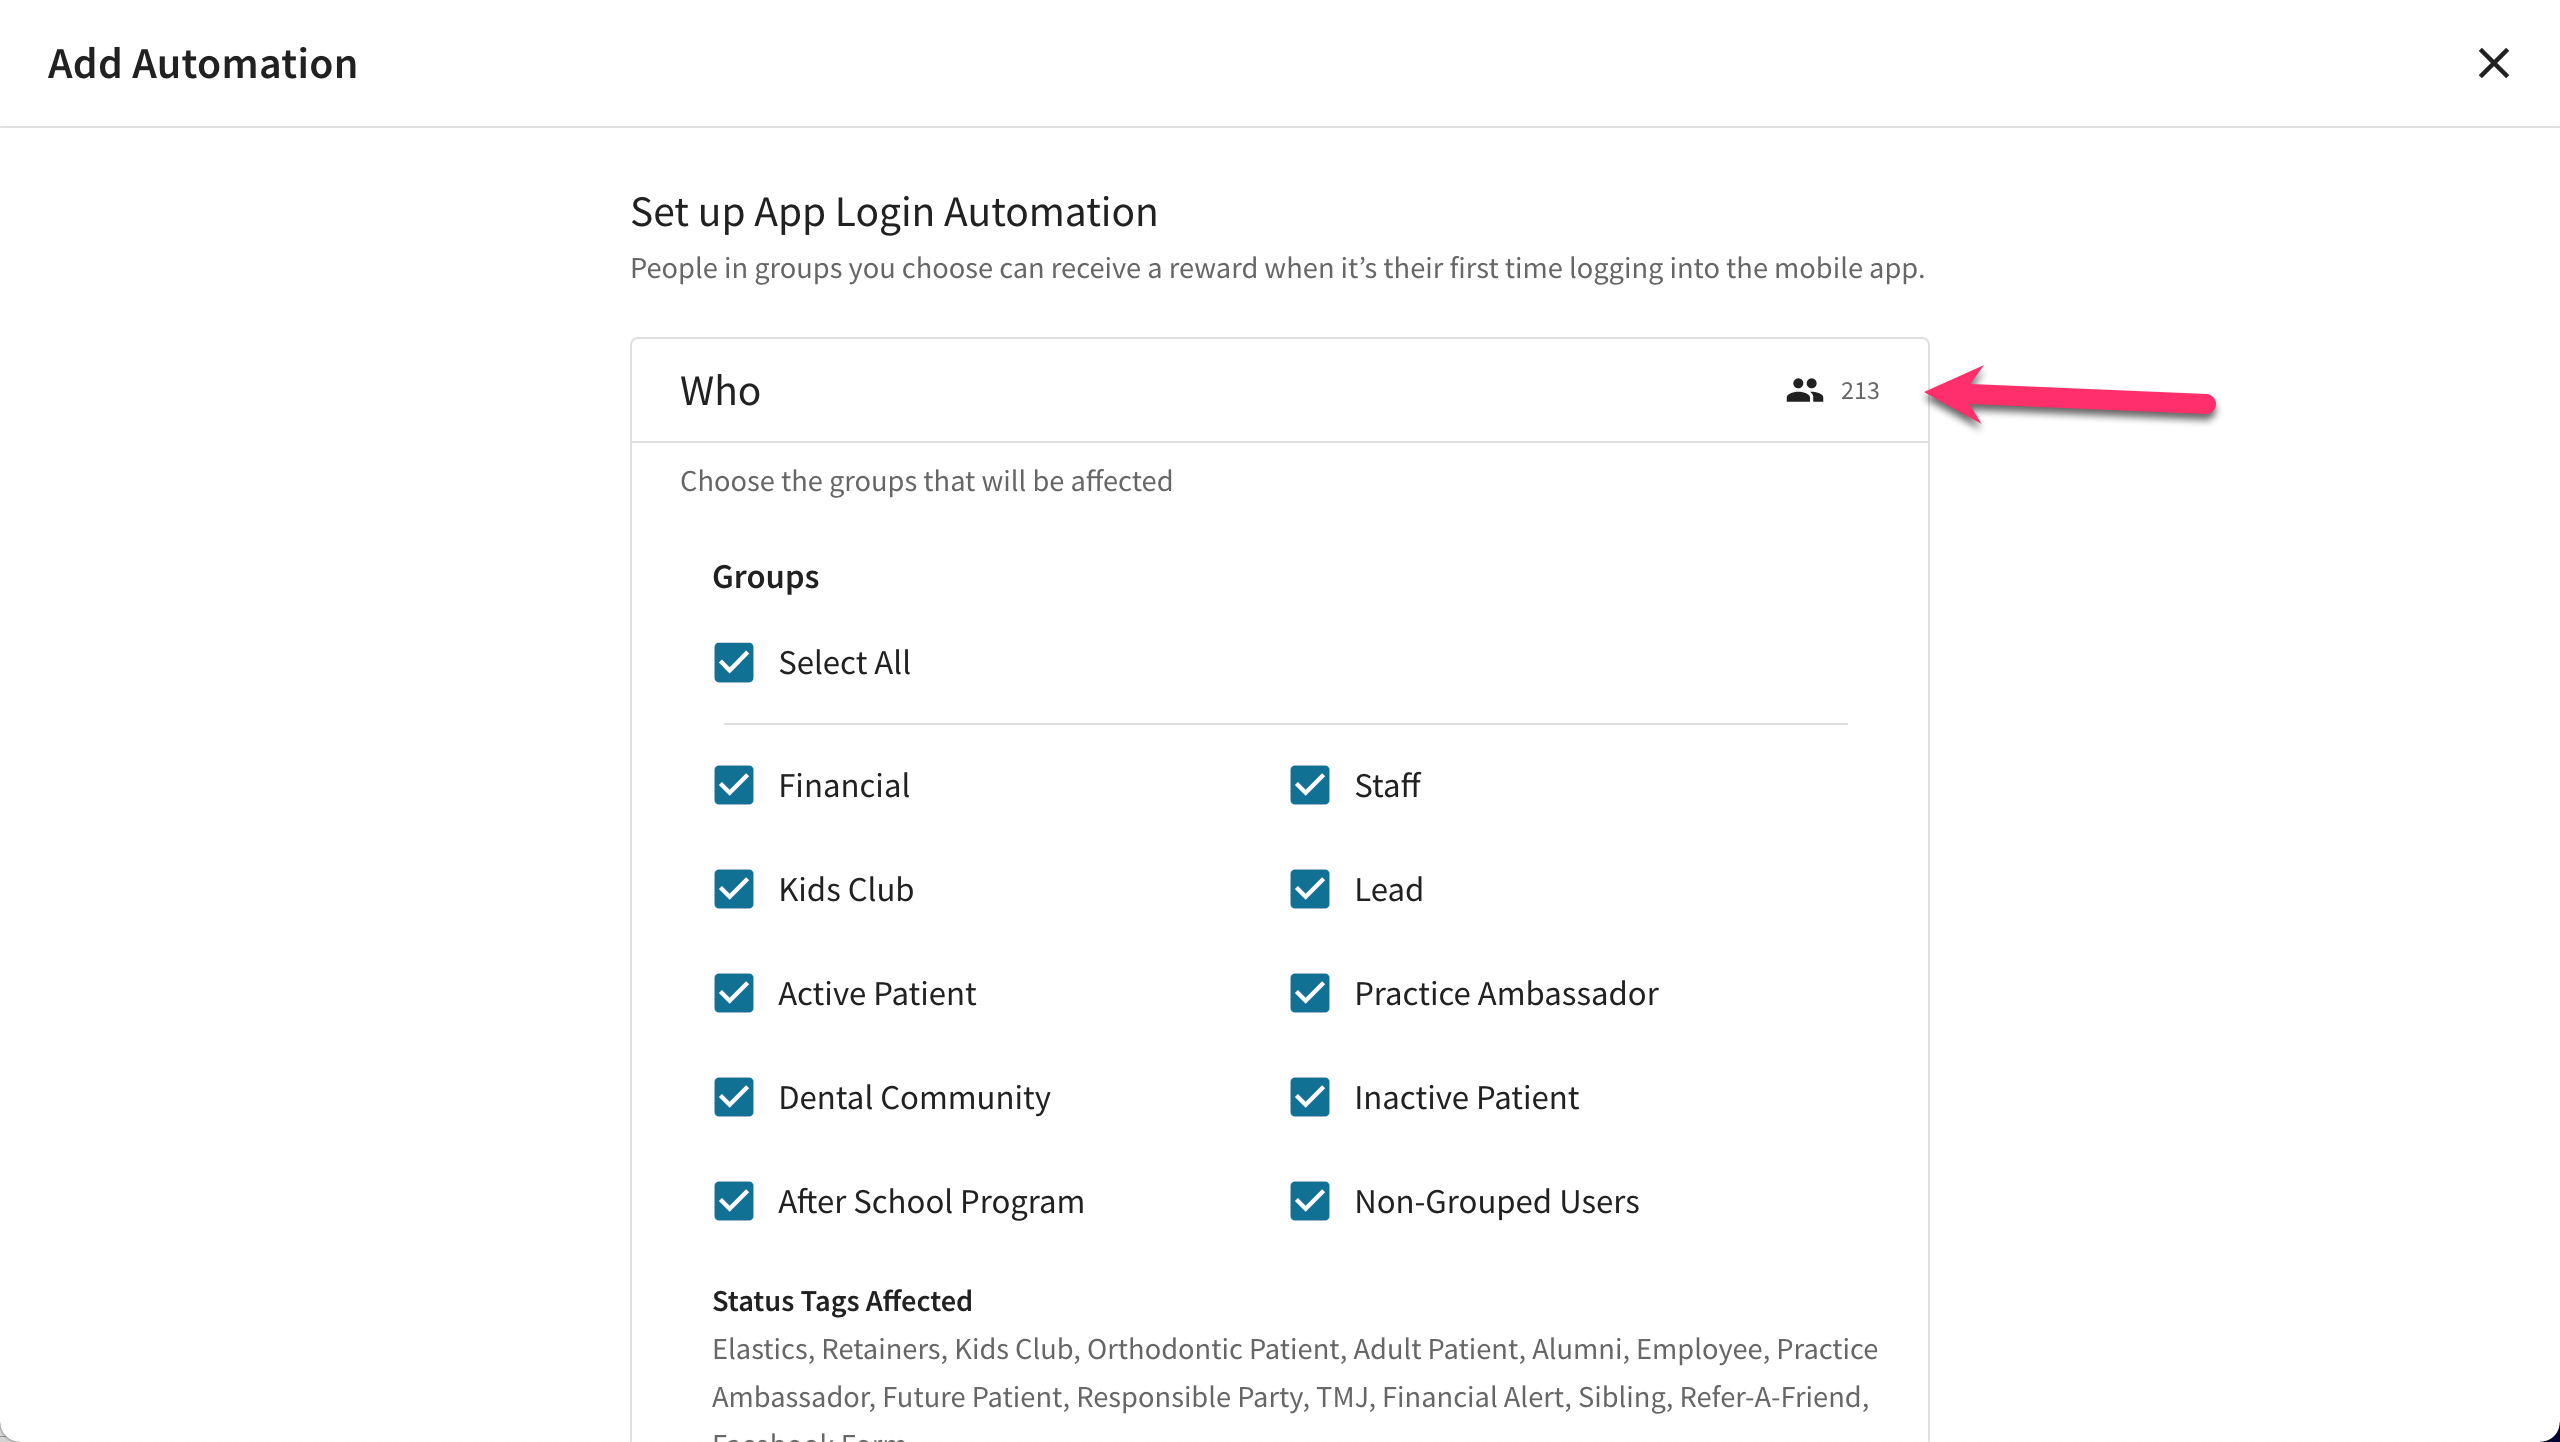Close the Add Automation dialog

[x=2493, y=63]
